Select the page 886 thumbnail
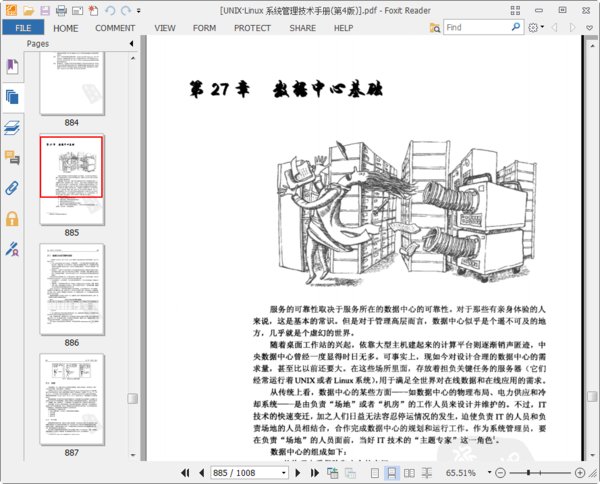This screenshot has width=600, height=484. (x=71, y=288)
